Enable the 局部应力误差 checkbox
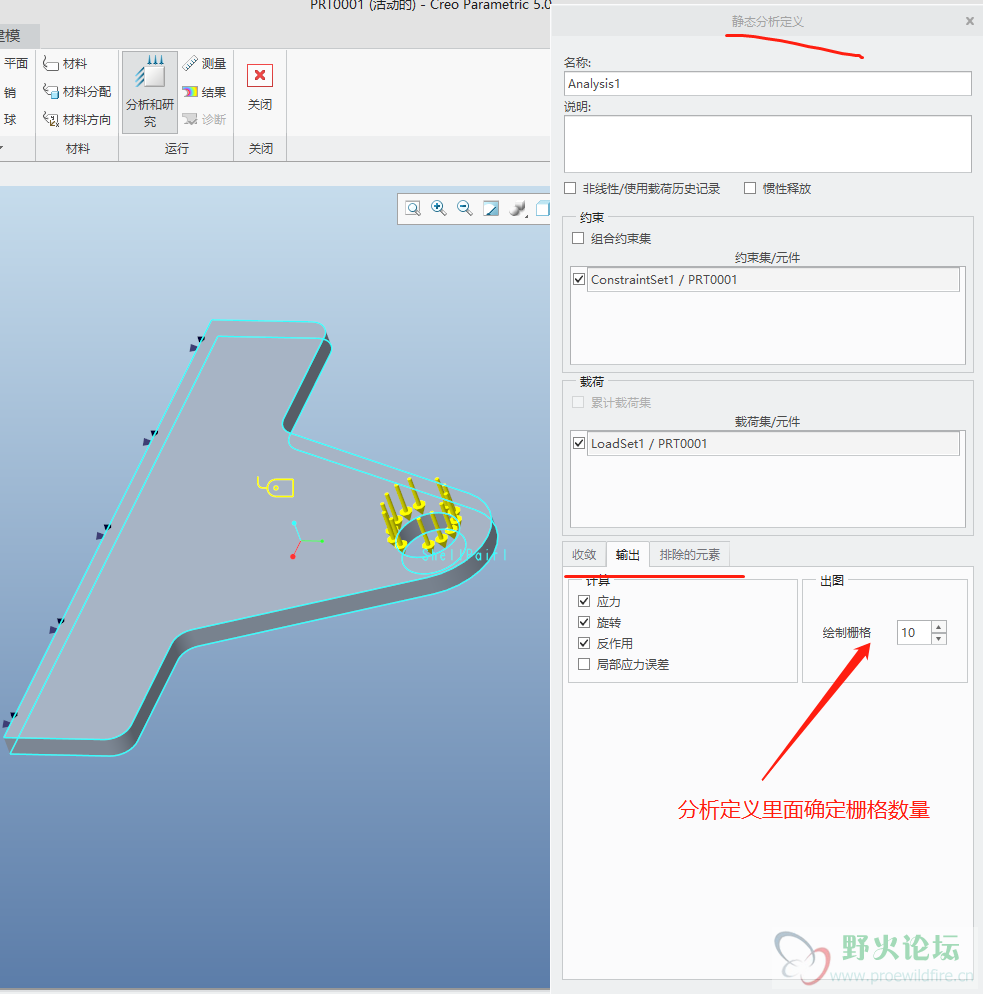Viewport: 983px width, 994px height. pos(584,664)
